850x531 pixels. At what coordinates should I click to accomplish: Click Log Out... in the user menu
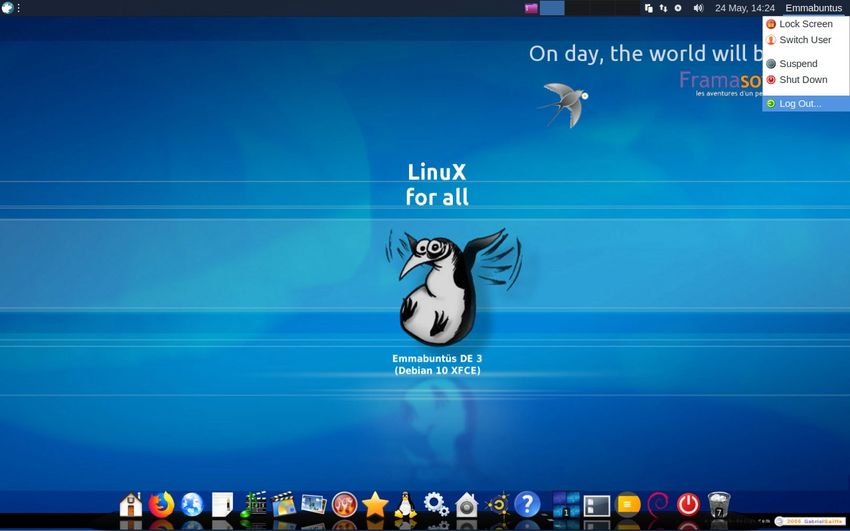806,103
